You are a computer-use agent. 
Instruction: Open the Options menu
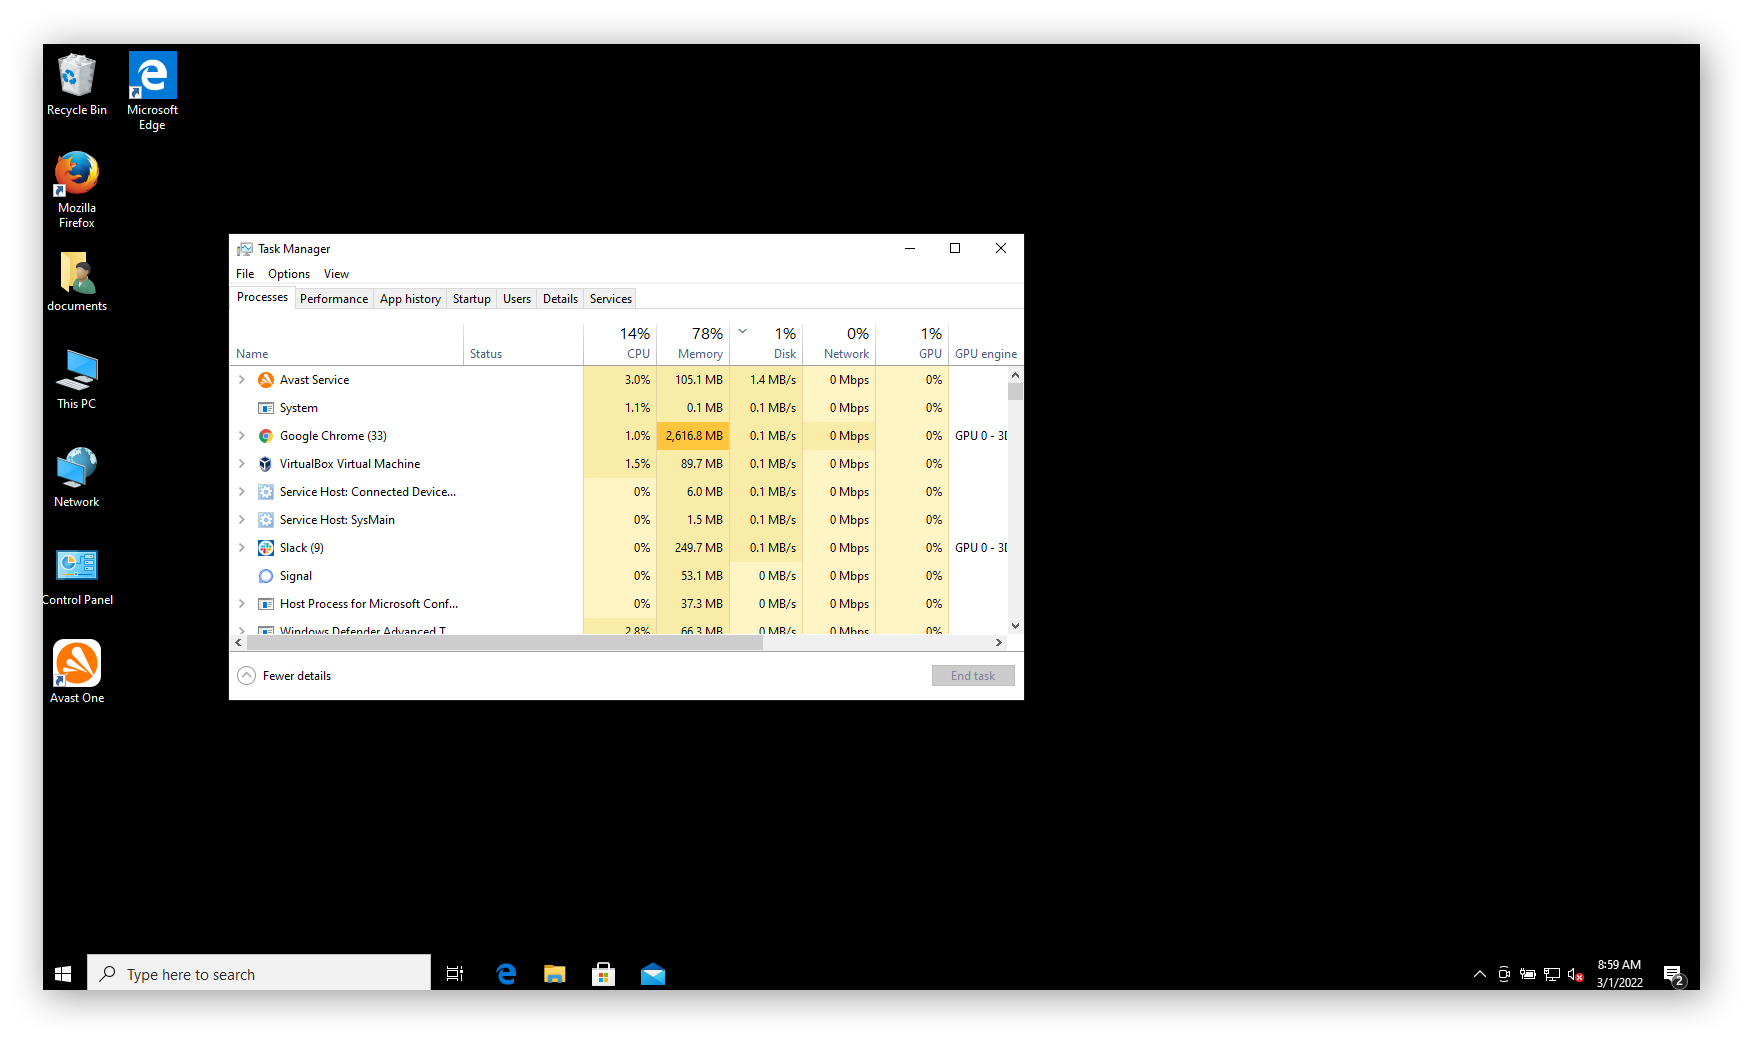(x=288, y=273)
